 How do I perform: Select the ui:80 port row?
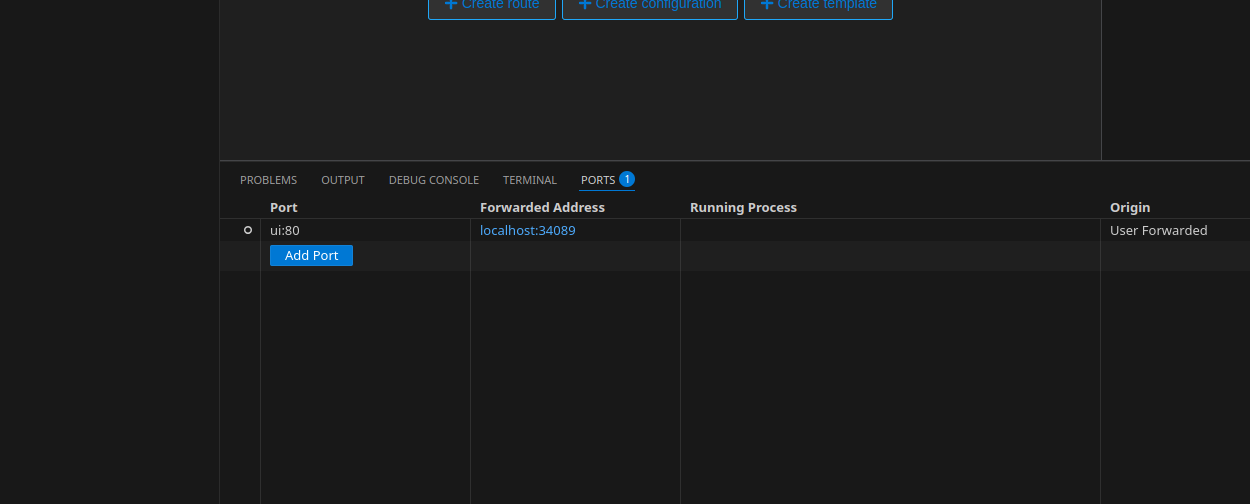coord(735,230)
